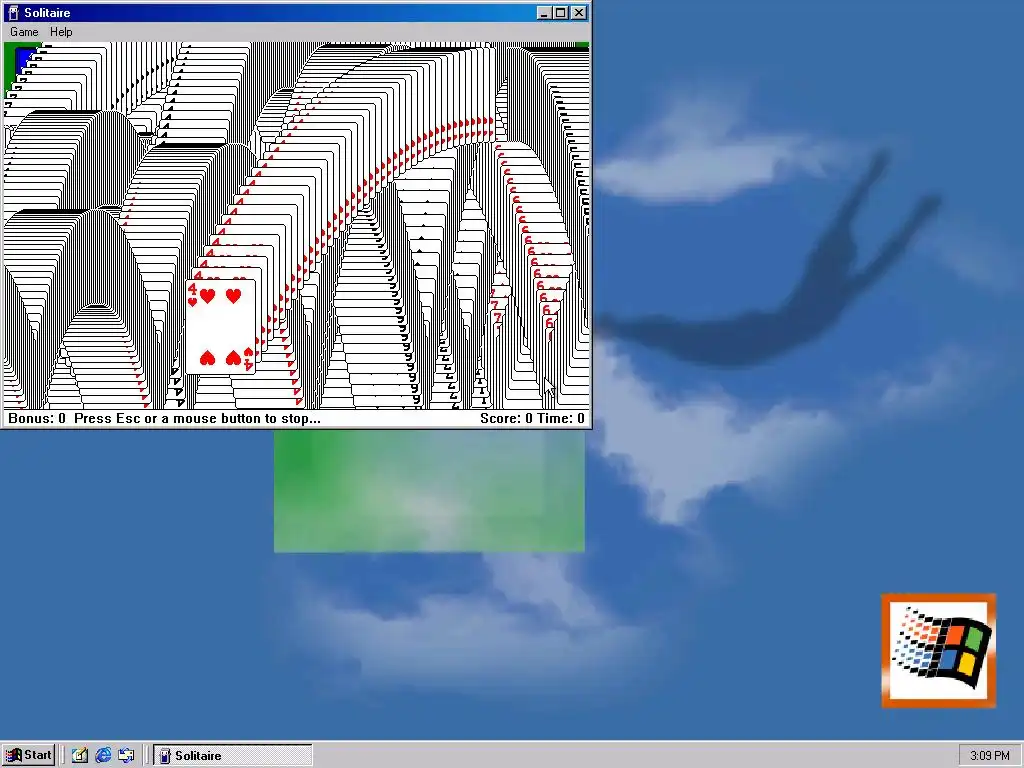Click the 4 of hearts card
This screenshot has width=1024, height=768.
[221, 327]
